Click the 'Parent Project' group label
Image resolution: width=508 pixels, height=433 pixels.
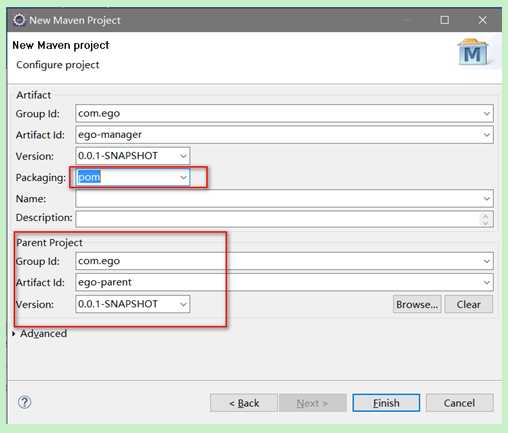(x=49, y=243)
